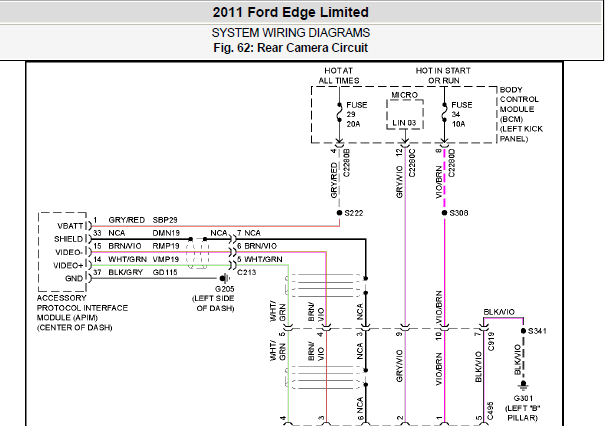Click circuit code "SBP29"

click(165, 220)
